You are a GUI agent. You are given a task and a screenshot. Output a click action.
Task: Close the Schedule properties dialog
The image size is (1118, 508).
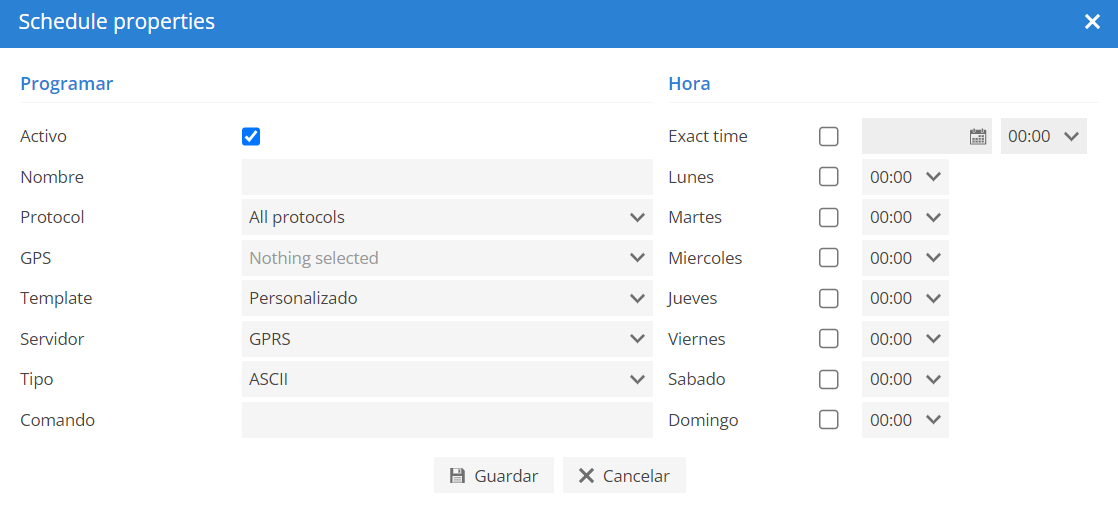(x=1092, y=22)
